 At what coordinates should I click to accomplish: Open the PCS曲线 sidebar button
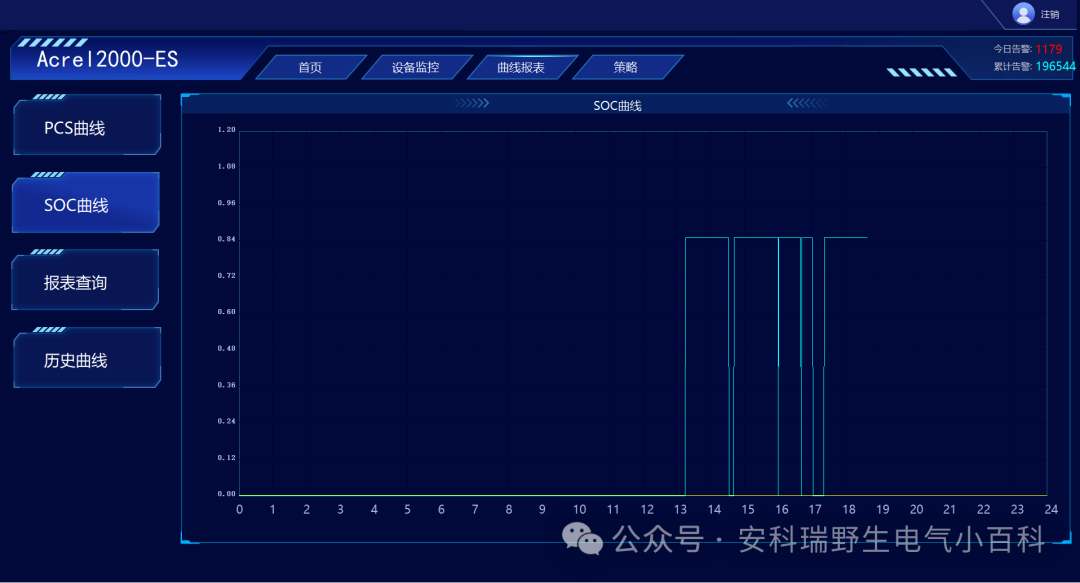pyautogui.click(x=87, y=127)
